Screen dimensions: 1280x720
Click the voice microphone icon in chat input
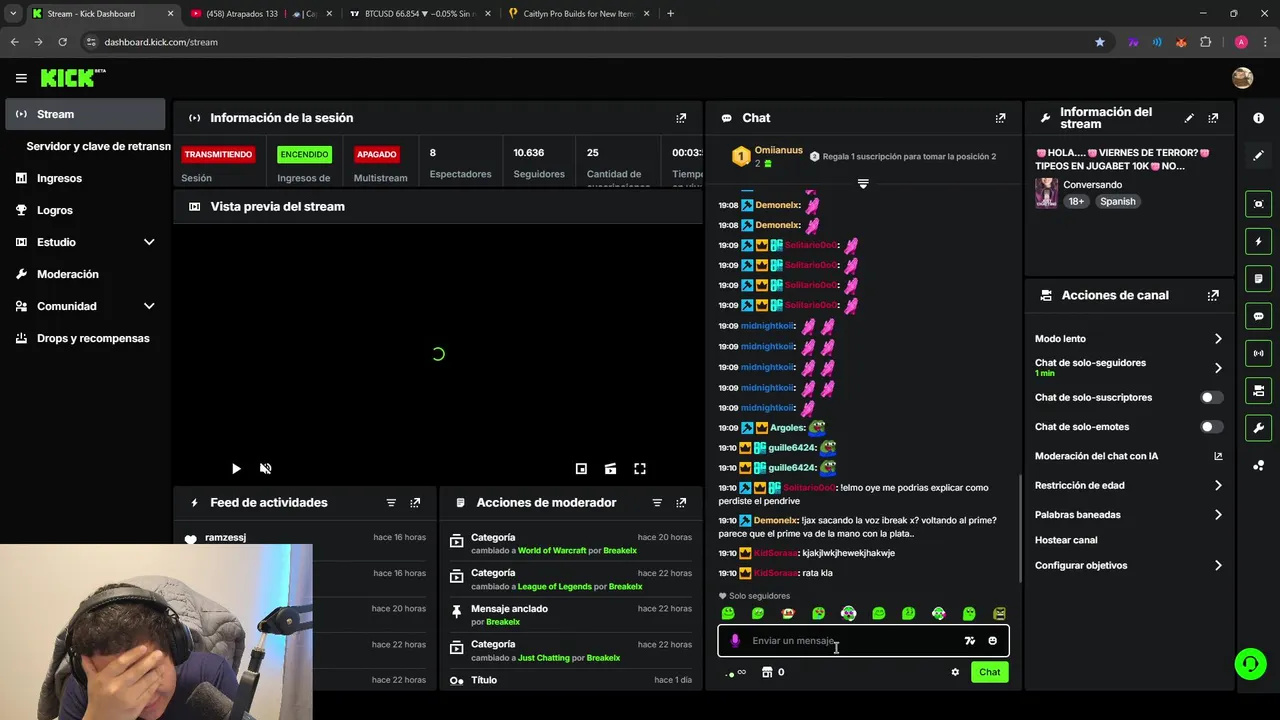coord(735,641)
